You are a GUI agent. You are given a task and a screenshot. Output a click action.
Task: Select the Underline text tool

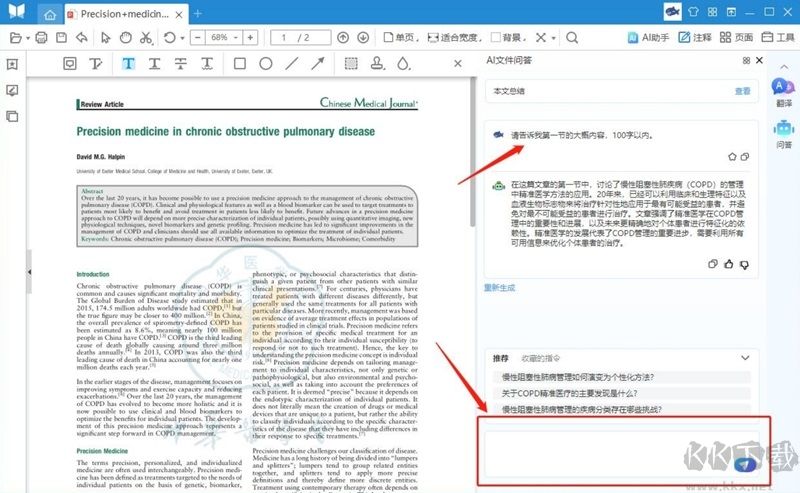[155, 63]
